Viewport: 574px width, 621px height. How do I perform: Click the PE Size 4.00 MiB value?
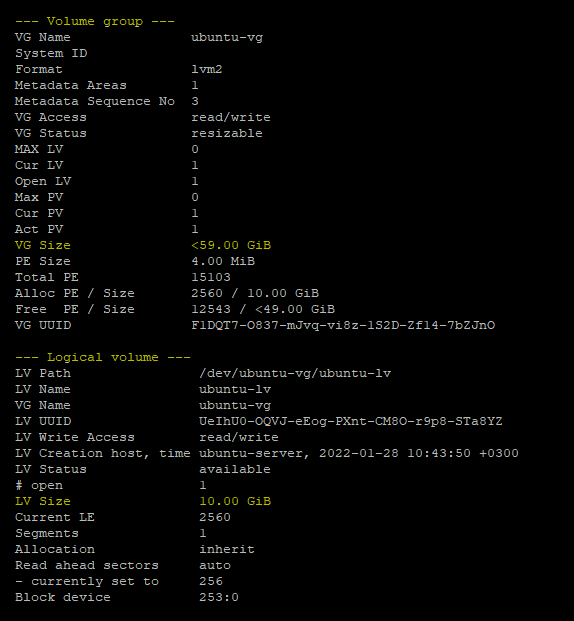223,261
